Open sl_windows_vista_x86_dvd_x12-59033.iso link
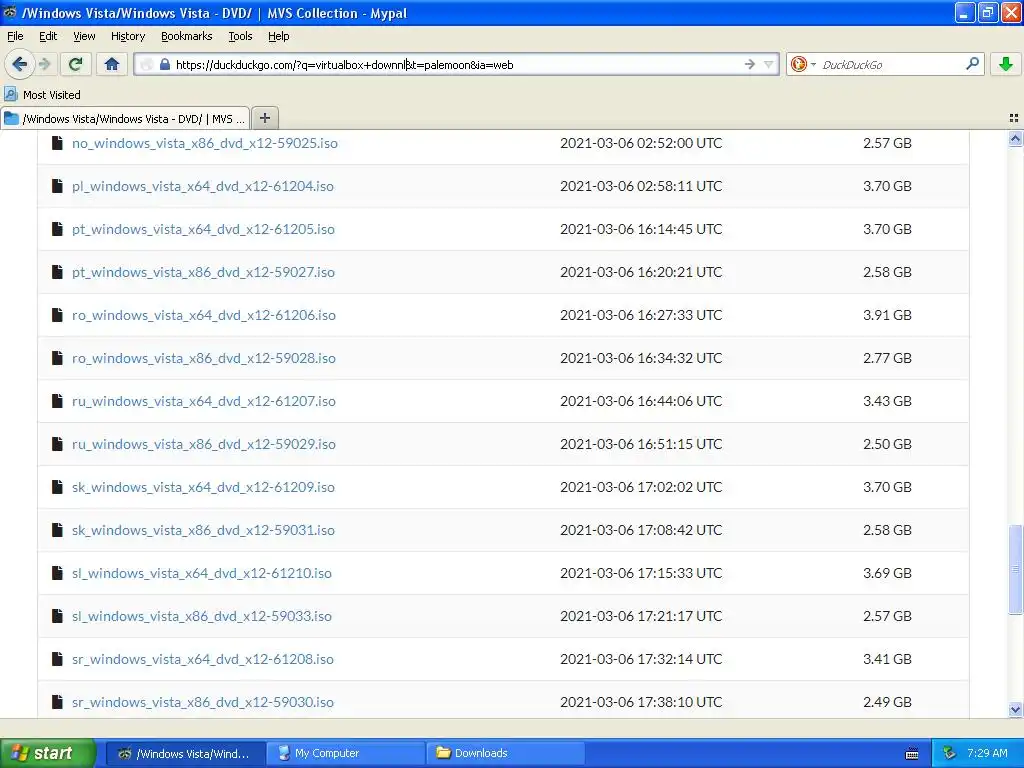 coord(202,617)
